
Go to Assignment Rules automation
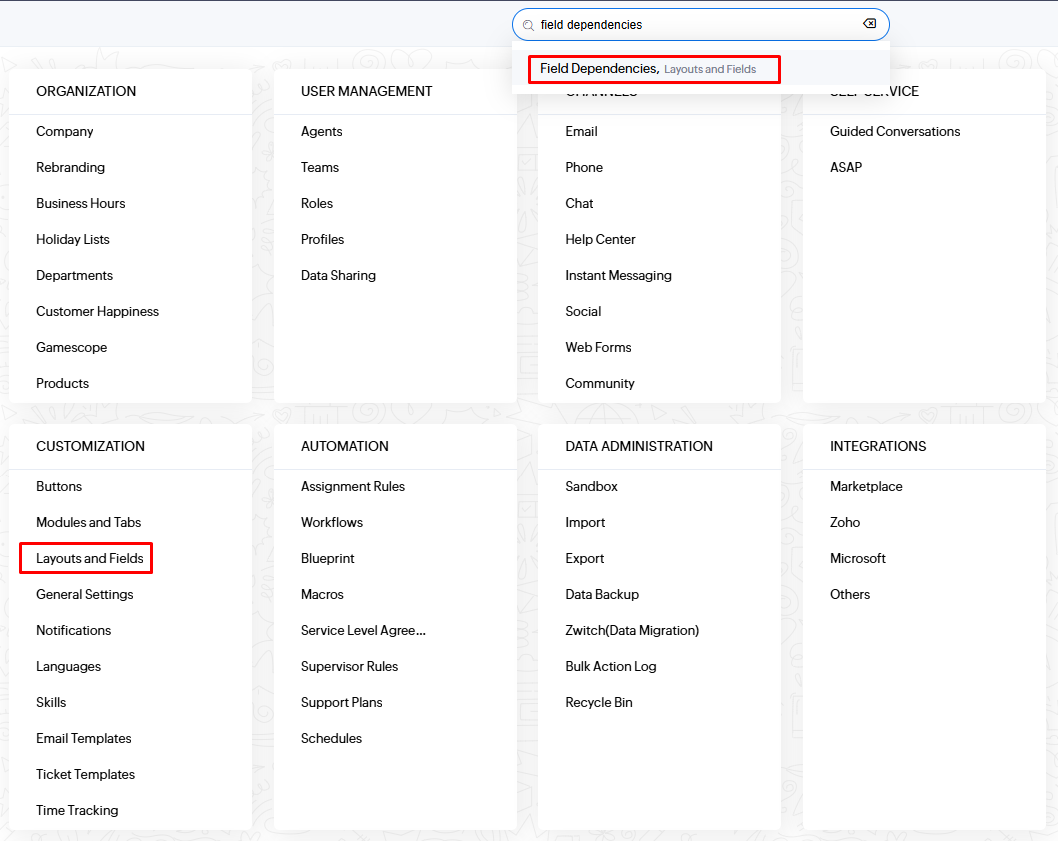(x=353, y=486)
